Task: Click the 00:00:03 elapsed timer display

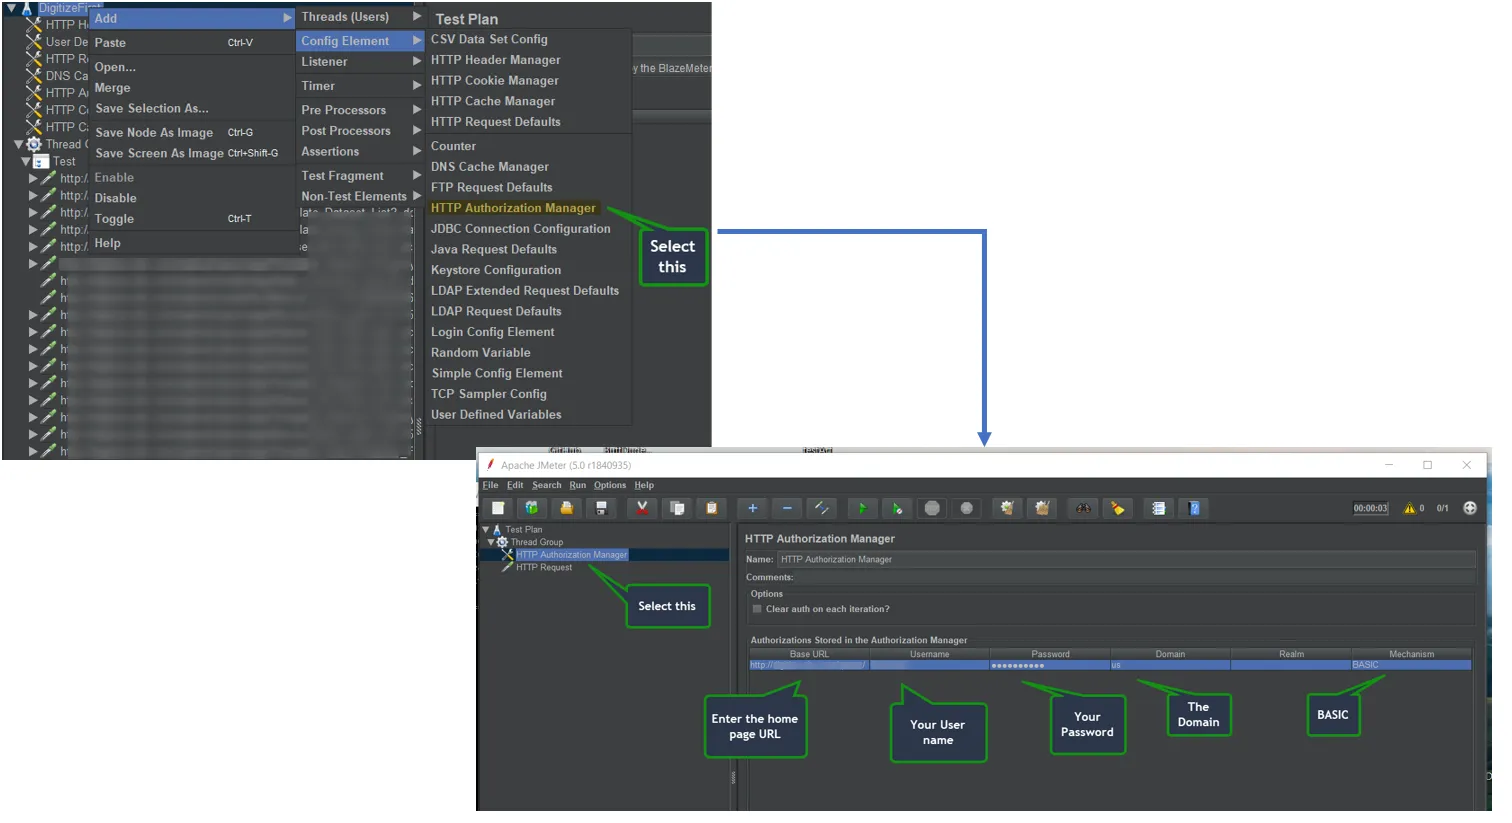Action: tap(1370, 508)
